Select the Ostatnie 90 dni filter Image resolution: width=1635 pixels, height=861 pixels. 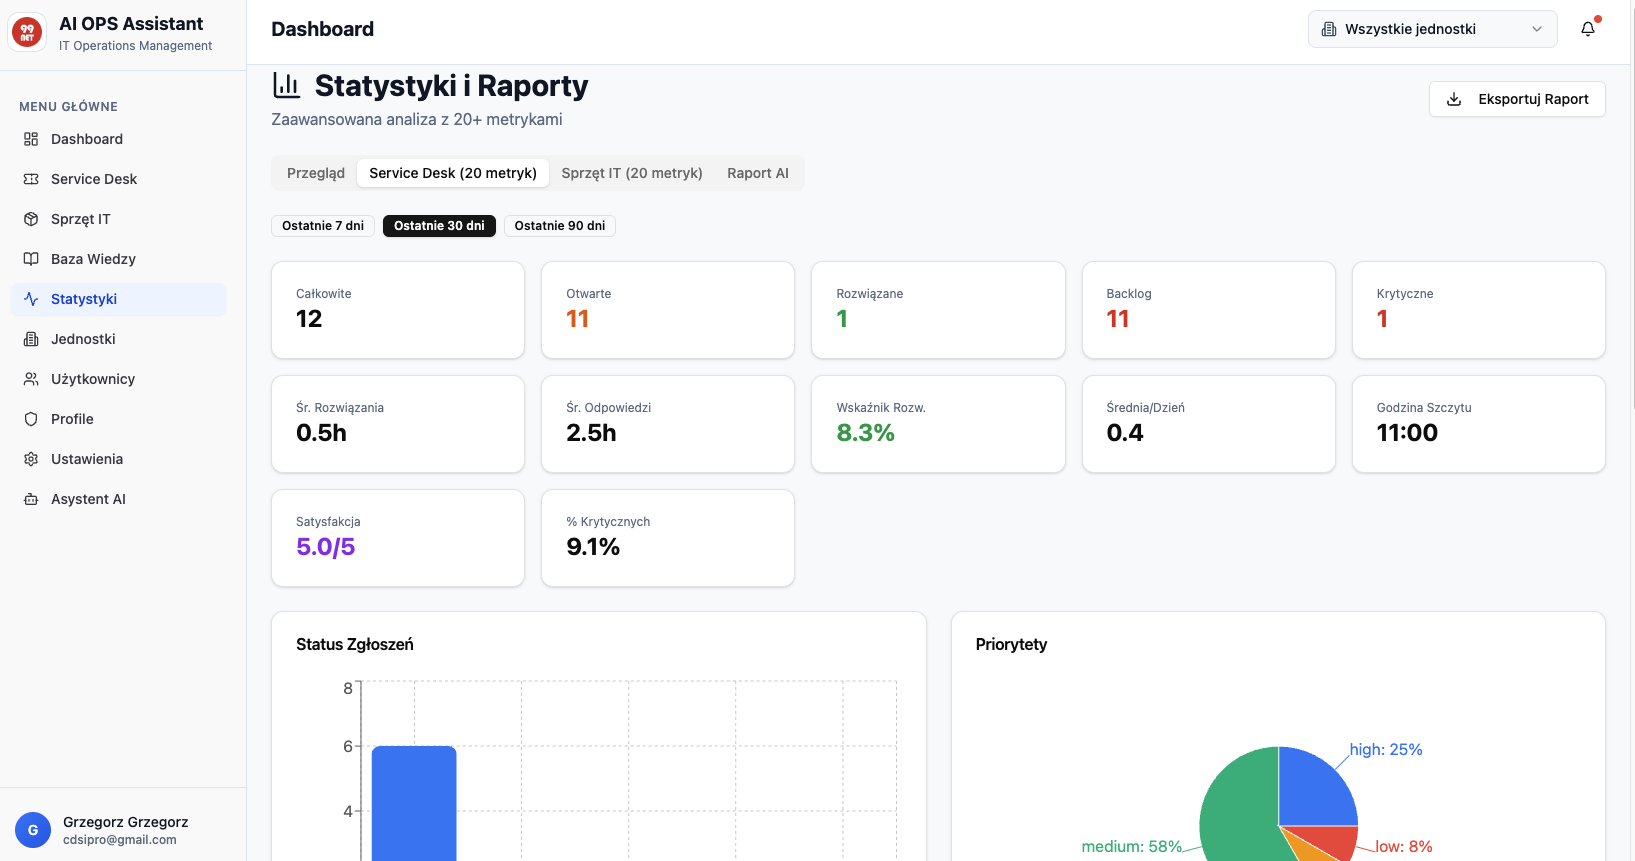pyautogui.click(x=559, y=226)
